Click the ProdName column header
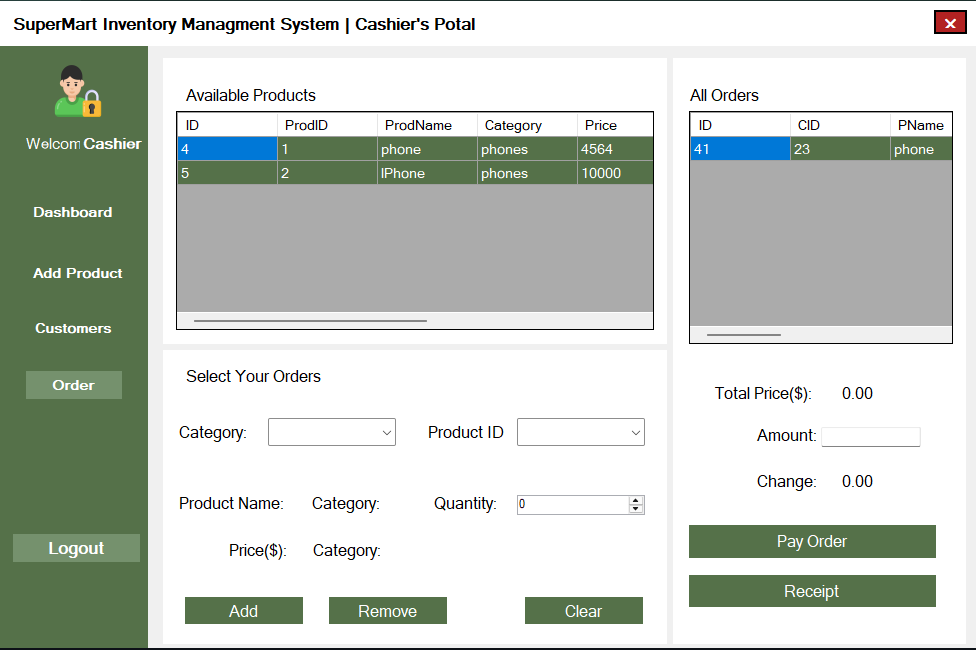 427,125
